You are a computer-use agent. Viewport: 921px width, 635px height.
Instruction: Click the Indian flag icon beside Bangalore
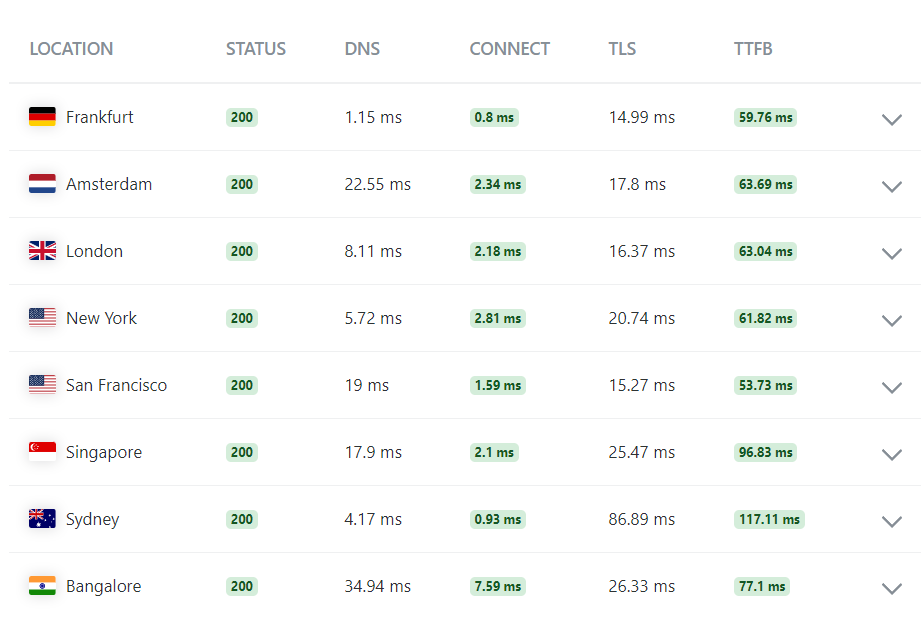42,586
